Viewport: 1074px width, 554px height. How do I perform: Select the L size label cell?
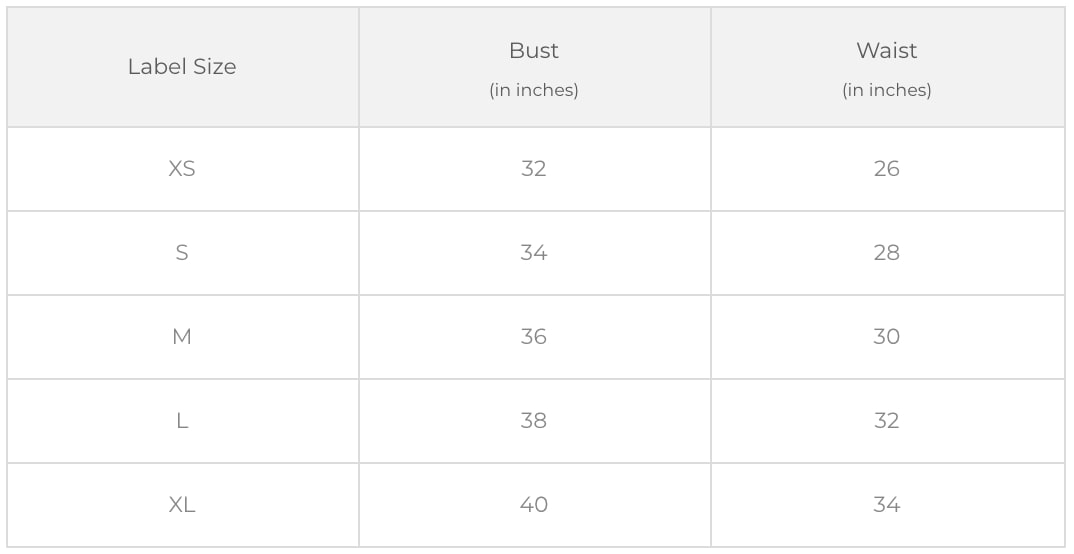(x=182, y=421)
